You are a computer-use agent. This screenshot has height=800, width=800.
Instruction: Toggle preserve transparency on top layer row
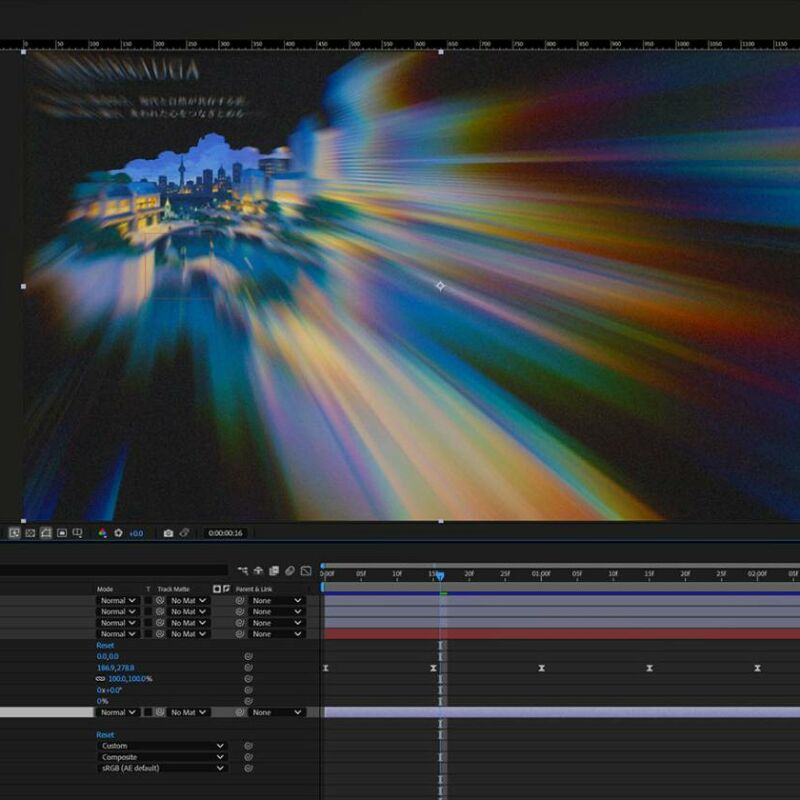pos(148,601)
